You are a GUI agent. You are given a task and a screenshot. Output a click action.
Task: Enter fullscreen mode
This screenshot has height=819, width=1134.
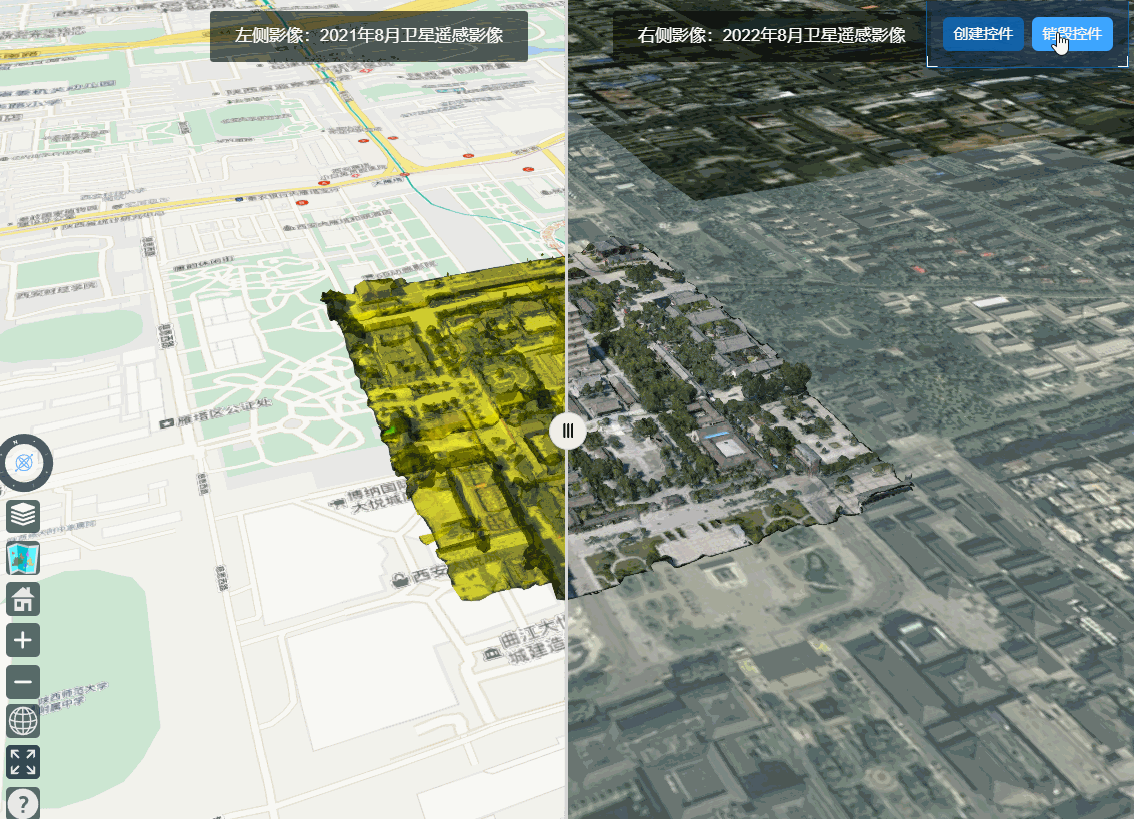pos(23,762)
